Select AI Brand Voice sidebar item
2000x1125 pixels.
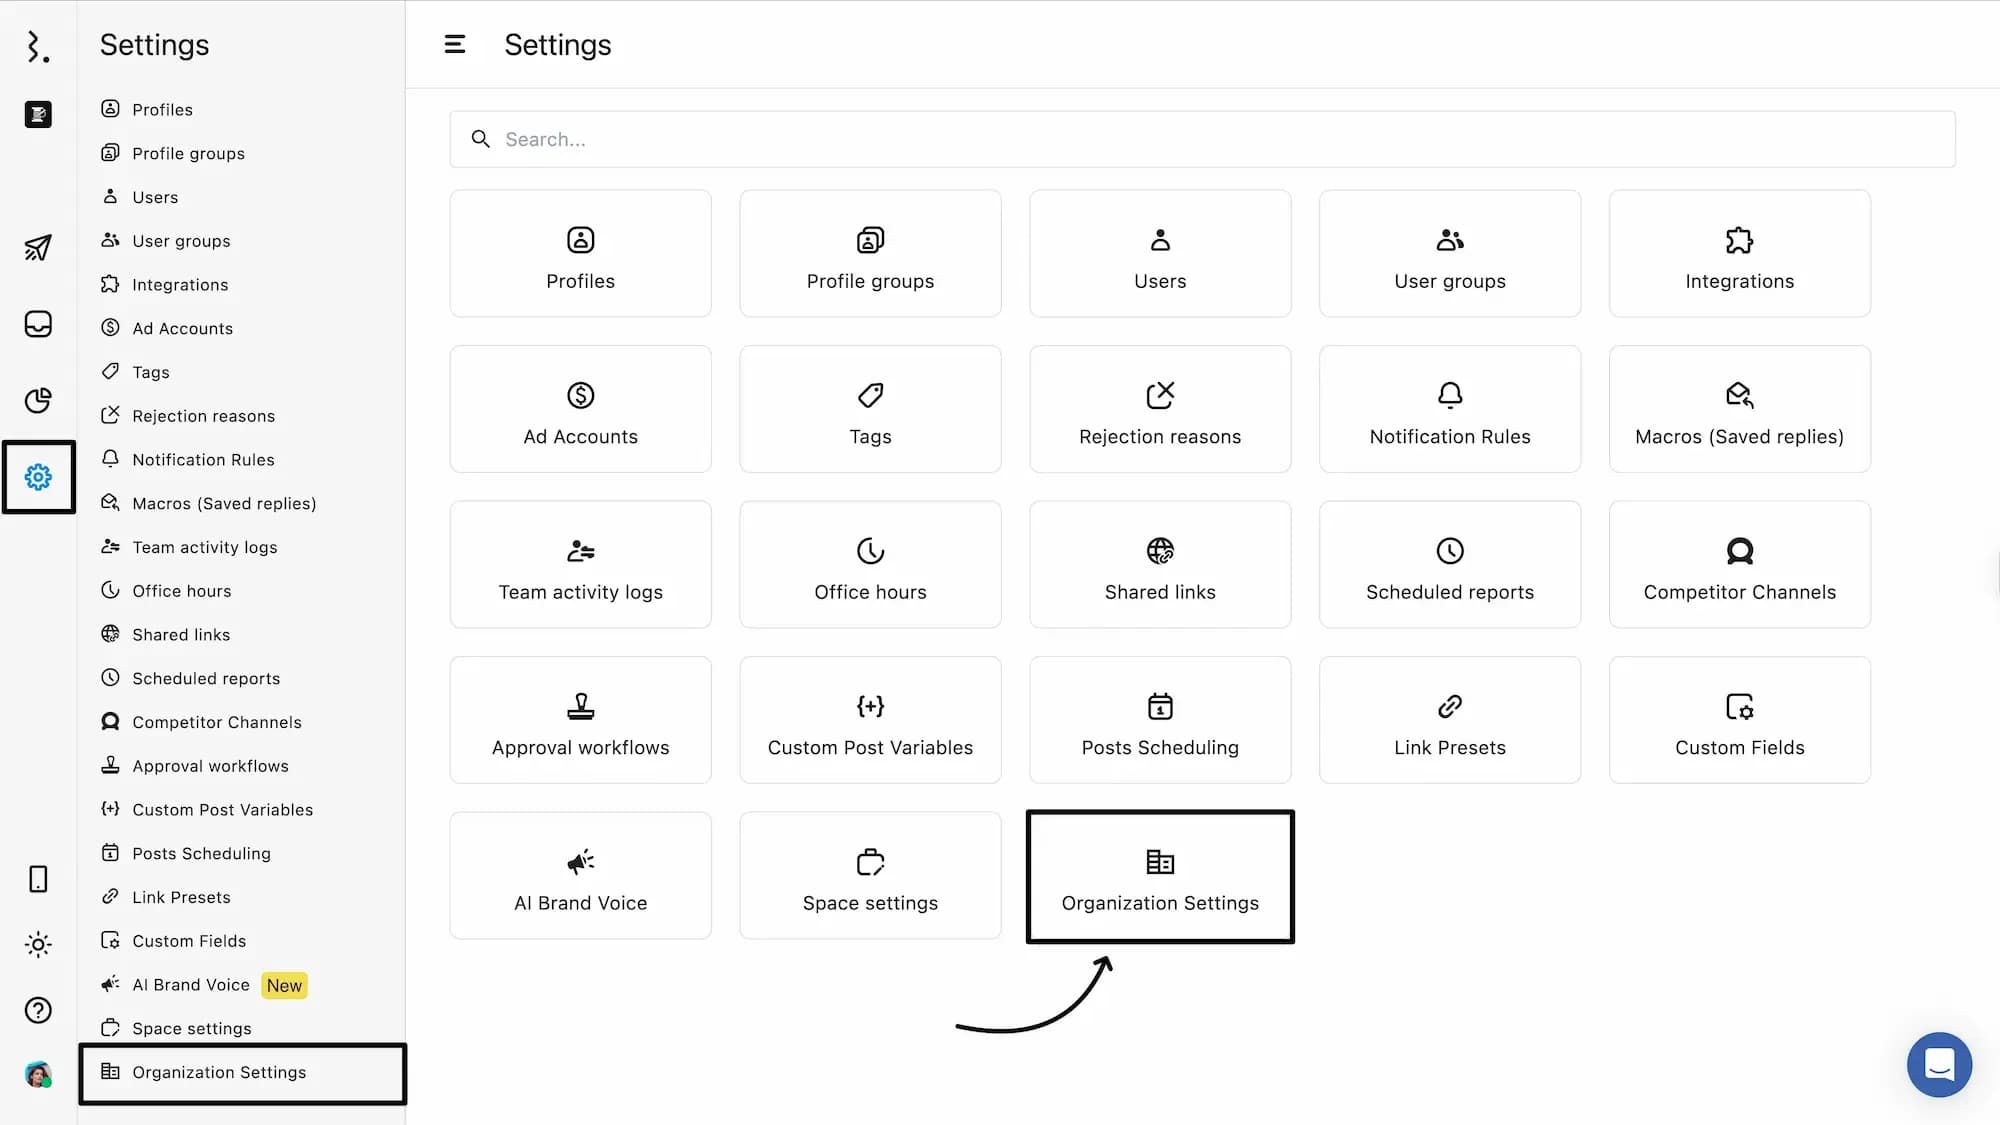(x=191, y=985)
